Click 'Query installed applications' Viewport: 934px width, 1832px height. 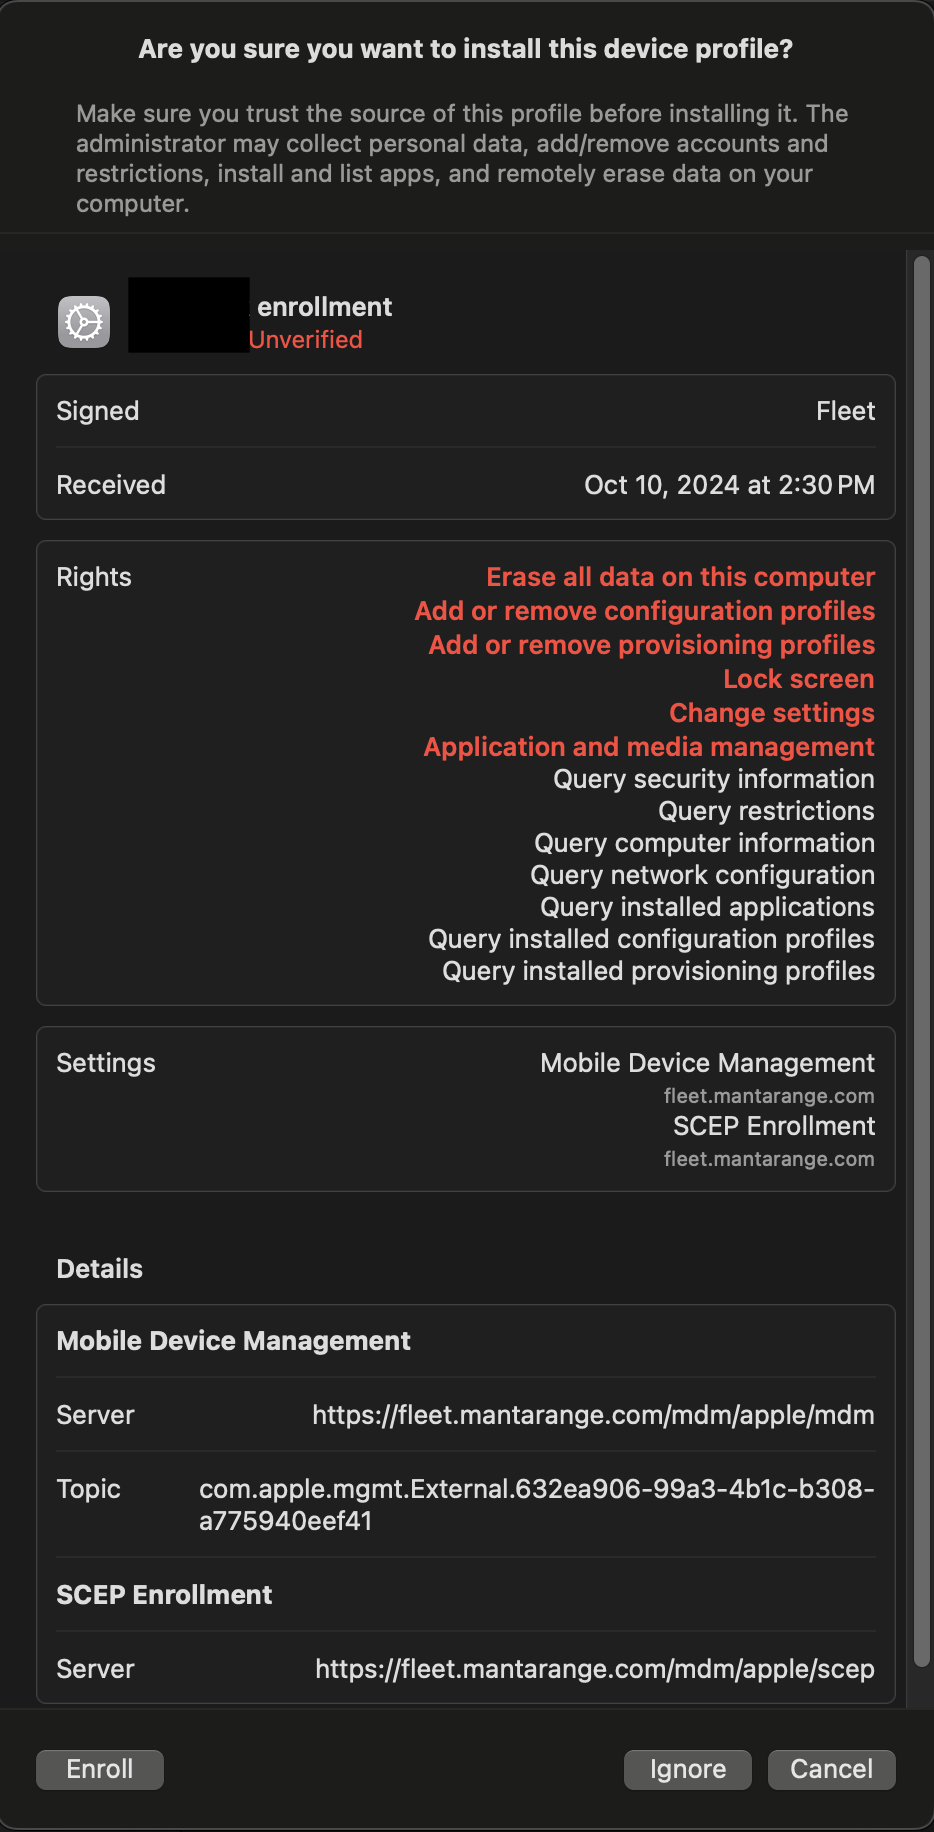(708, 907)
